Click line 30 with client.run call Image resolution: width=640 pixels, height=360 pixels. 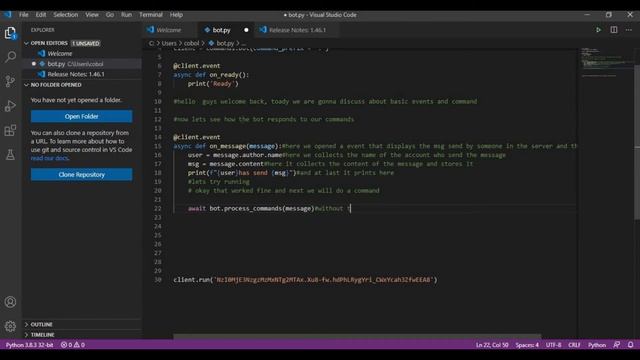[305, 280]
